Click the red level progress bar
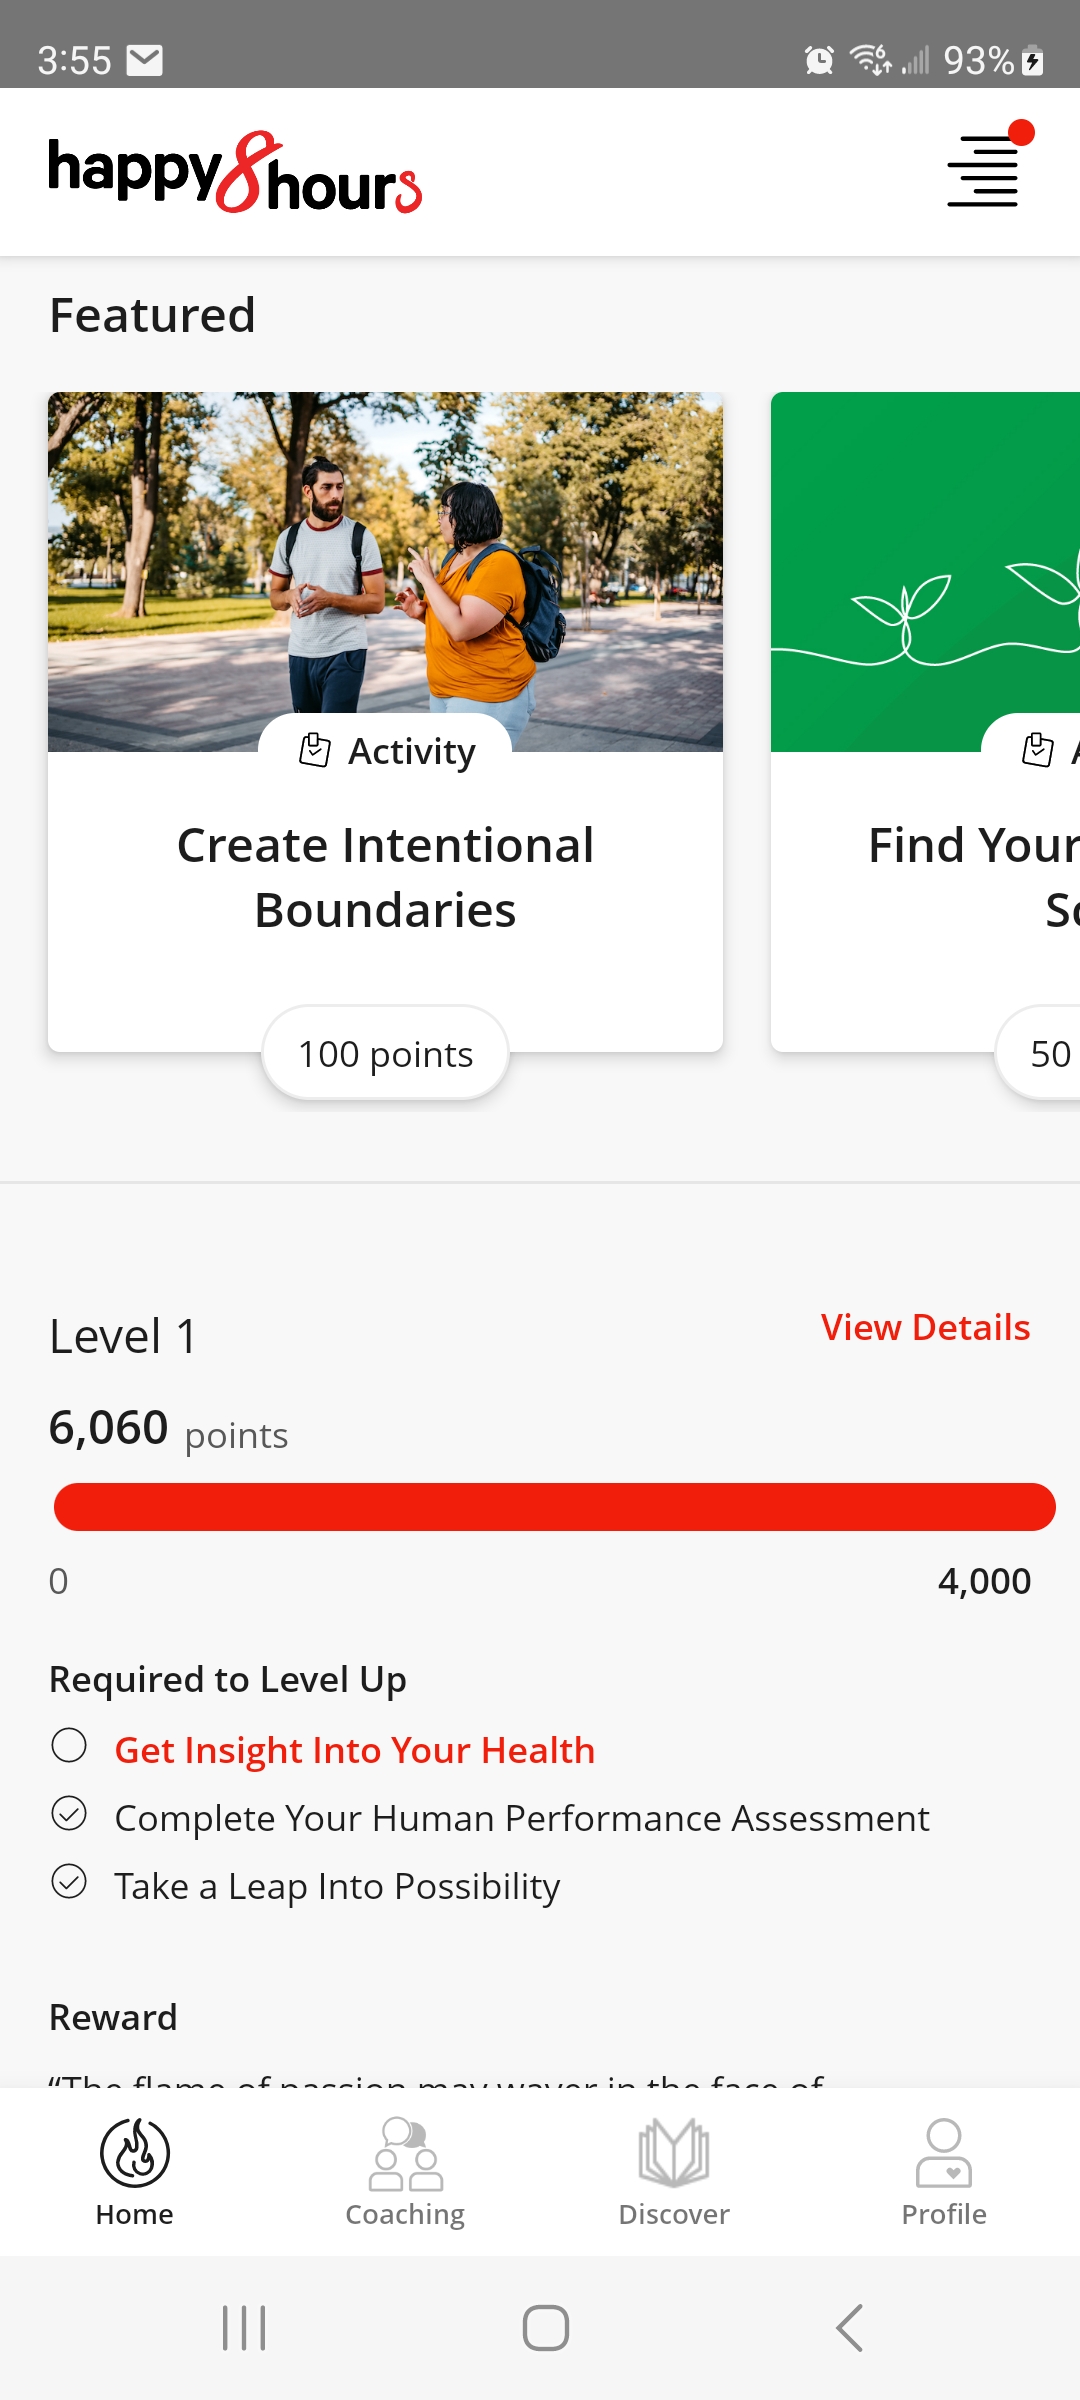Image resolution: width=1080 pixels, height=2400 pixels. tap(555, 1507)
